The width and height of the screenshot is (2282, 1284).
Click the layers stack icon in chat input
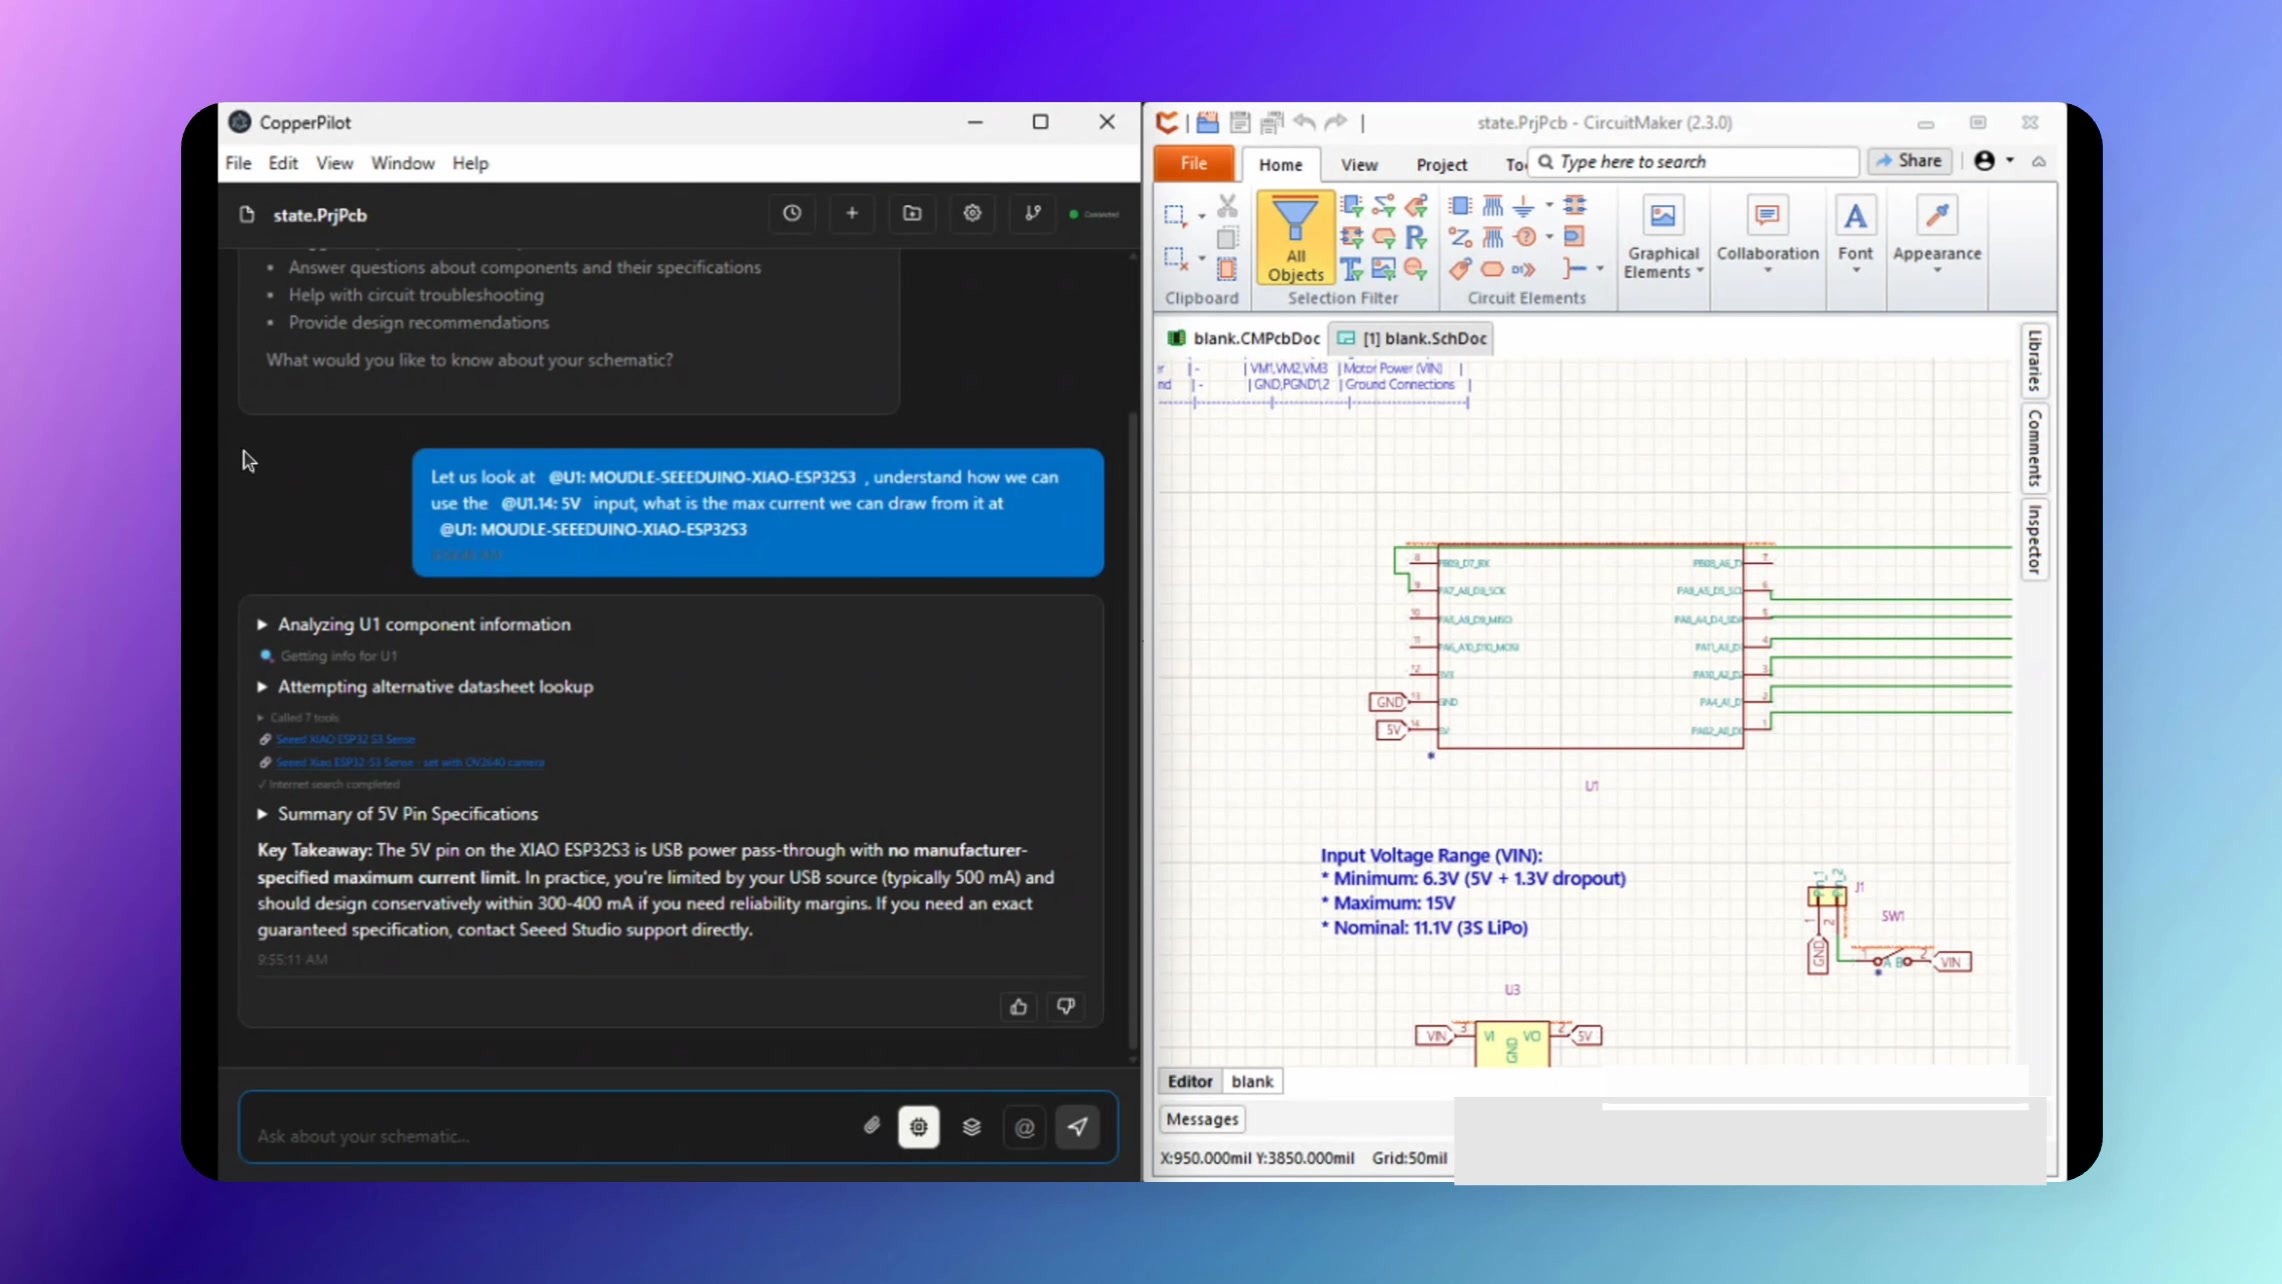[x=972, y=1127]
